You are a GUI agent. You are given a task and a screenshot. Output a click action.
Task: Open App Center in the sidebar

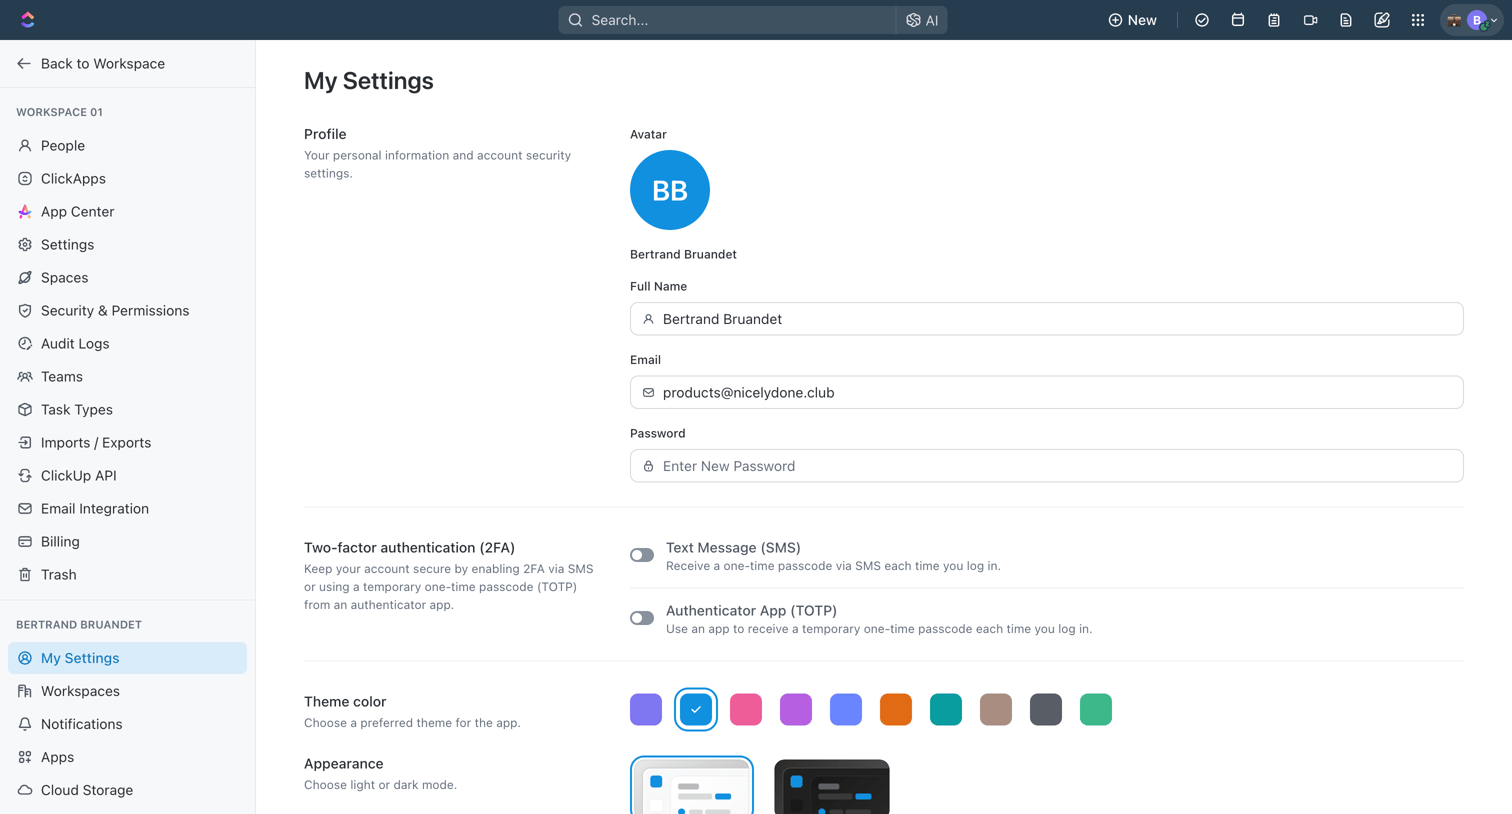(x=127, y=211)
